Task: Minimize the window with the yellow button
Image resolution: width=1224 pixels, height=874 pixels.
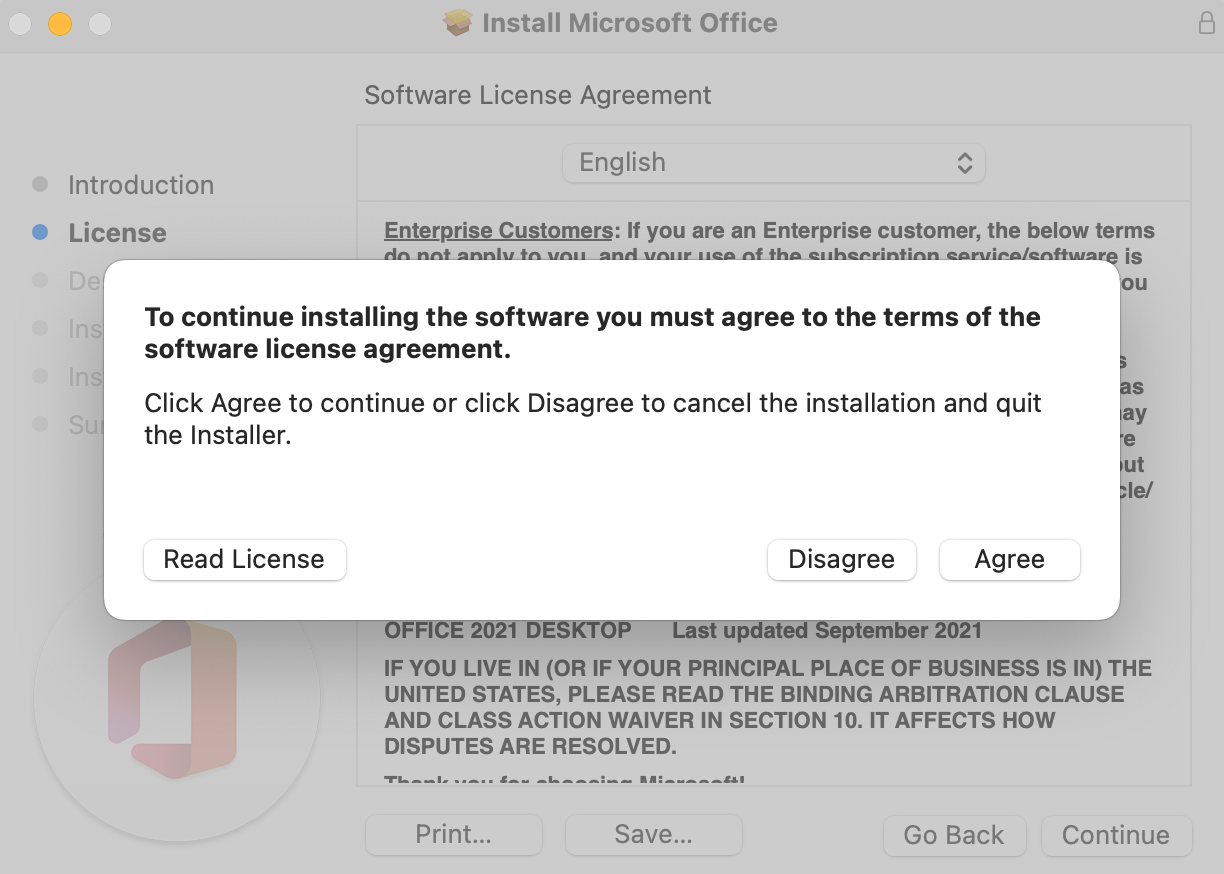Action: point(60,24)
